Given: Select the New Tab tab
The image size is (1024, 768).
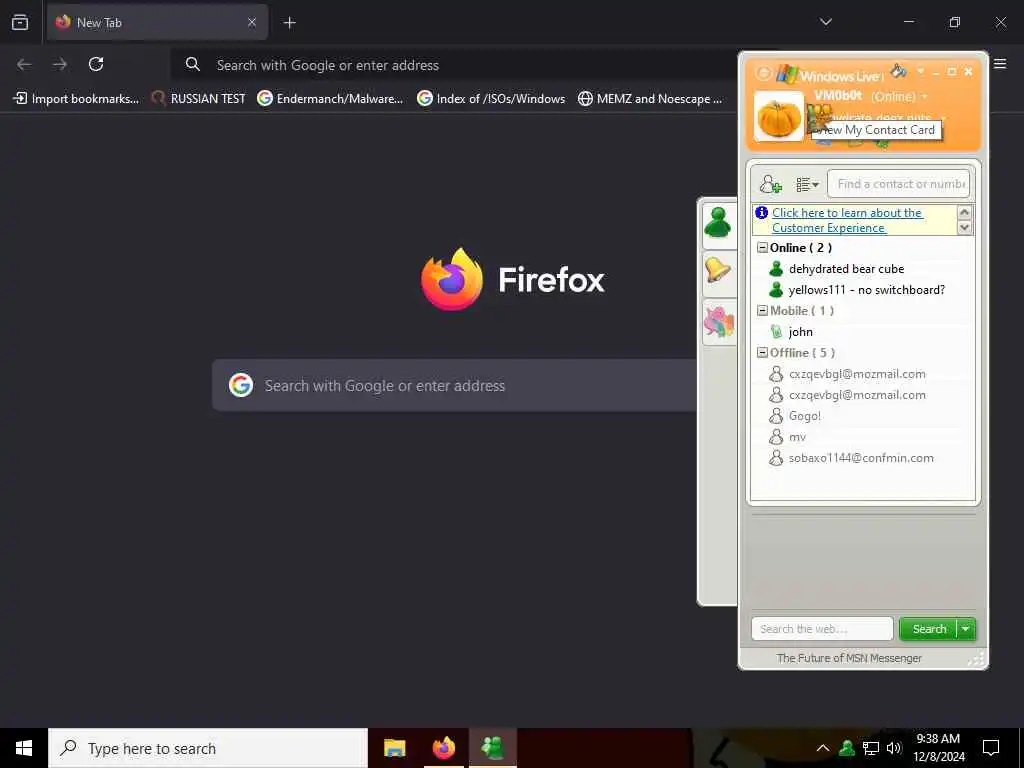Looking at the screenshot, I should tap(157, 23).
